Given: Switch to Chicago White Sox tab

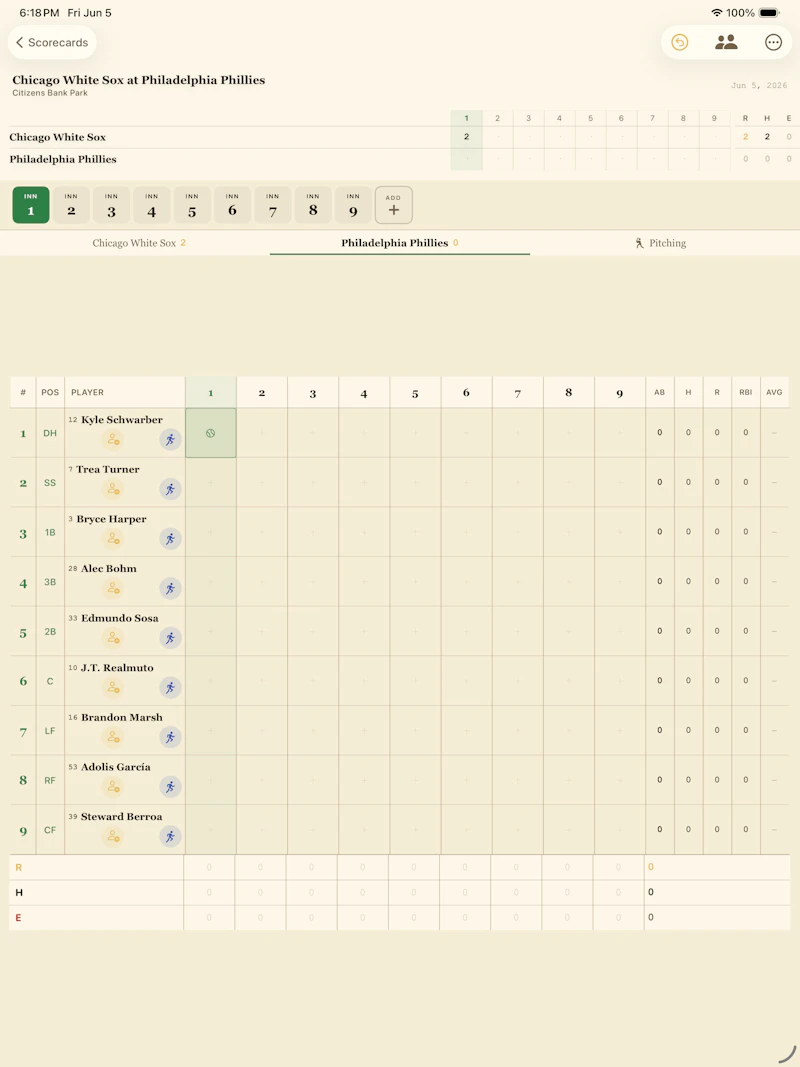Looking at the screenshot, I should pos(139,243).
